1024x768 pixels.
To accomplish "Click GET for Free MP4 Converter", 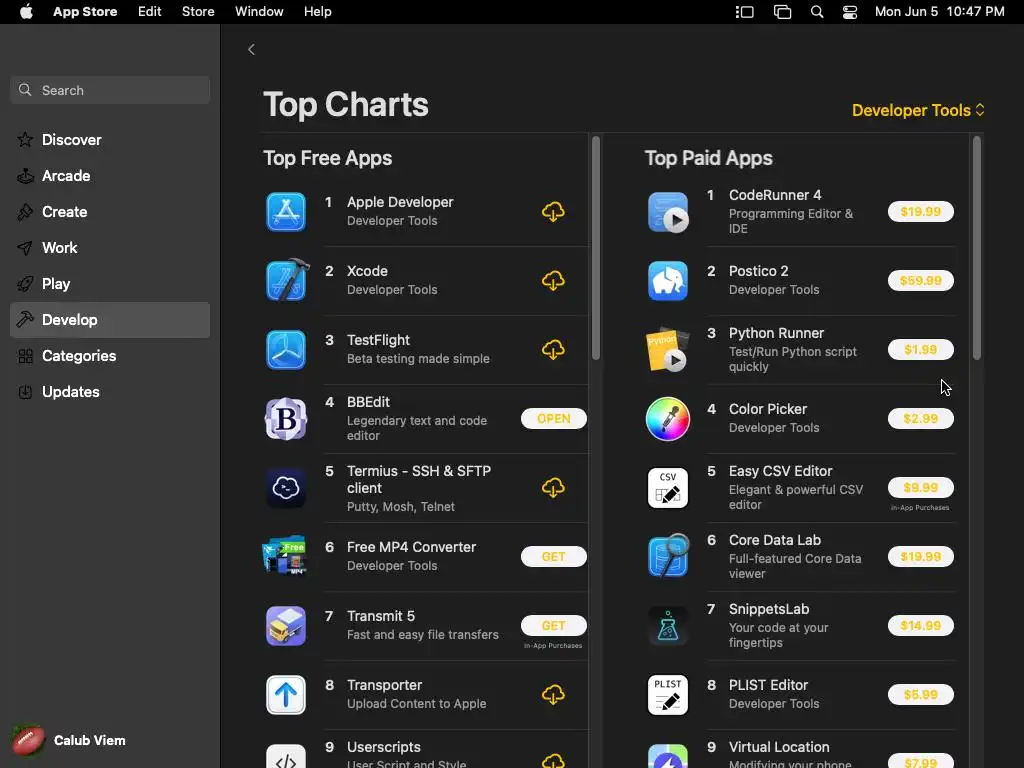I will (x=554, y=556).
